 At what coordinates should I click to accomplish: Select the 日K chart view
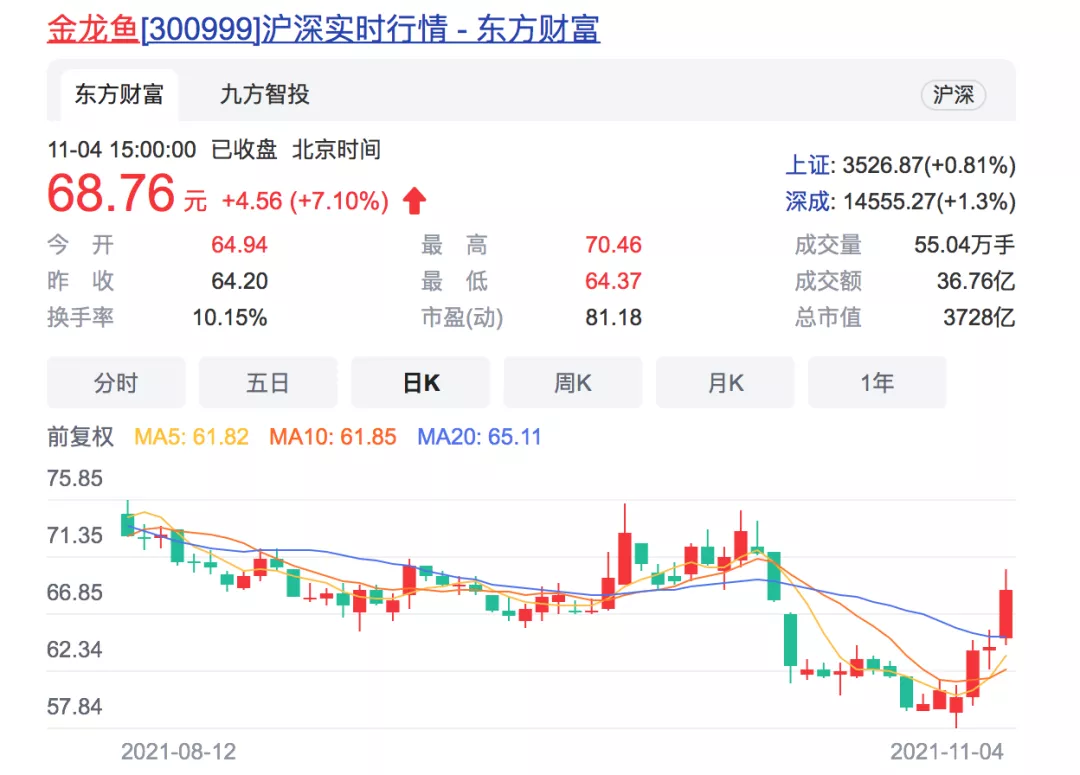click(420, 383)
